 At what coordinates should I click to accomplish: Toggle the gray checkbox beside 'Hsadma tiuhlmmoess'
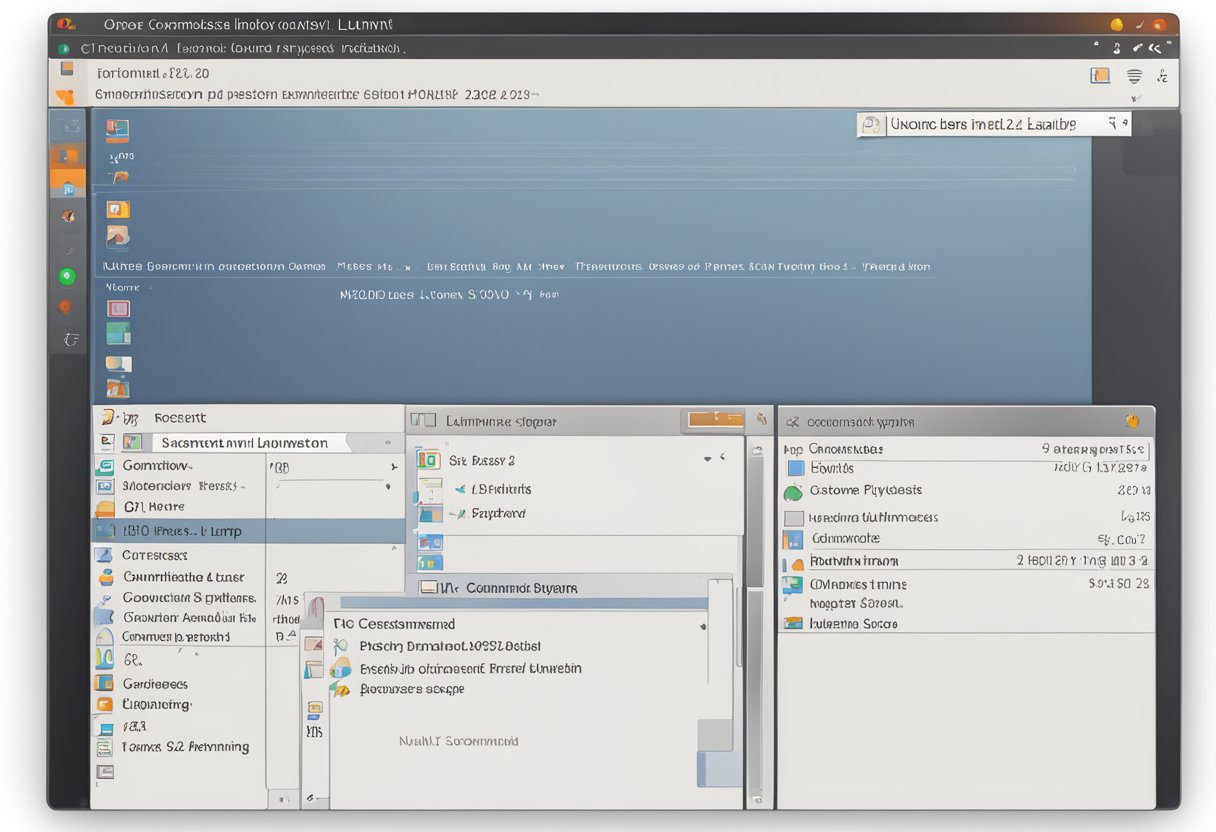click(794, 518)
